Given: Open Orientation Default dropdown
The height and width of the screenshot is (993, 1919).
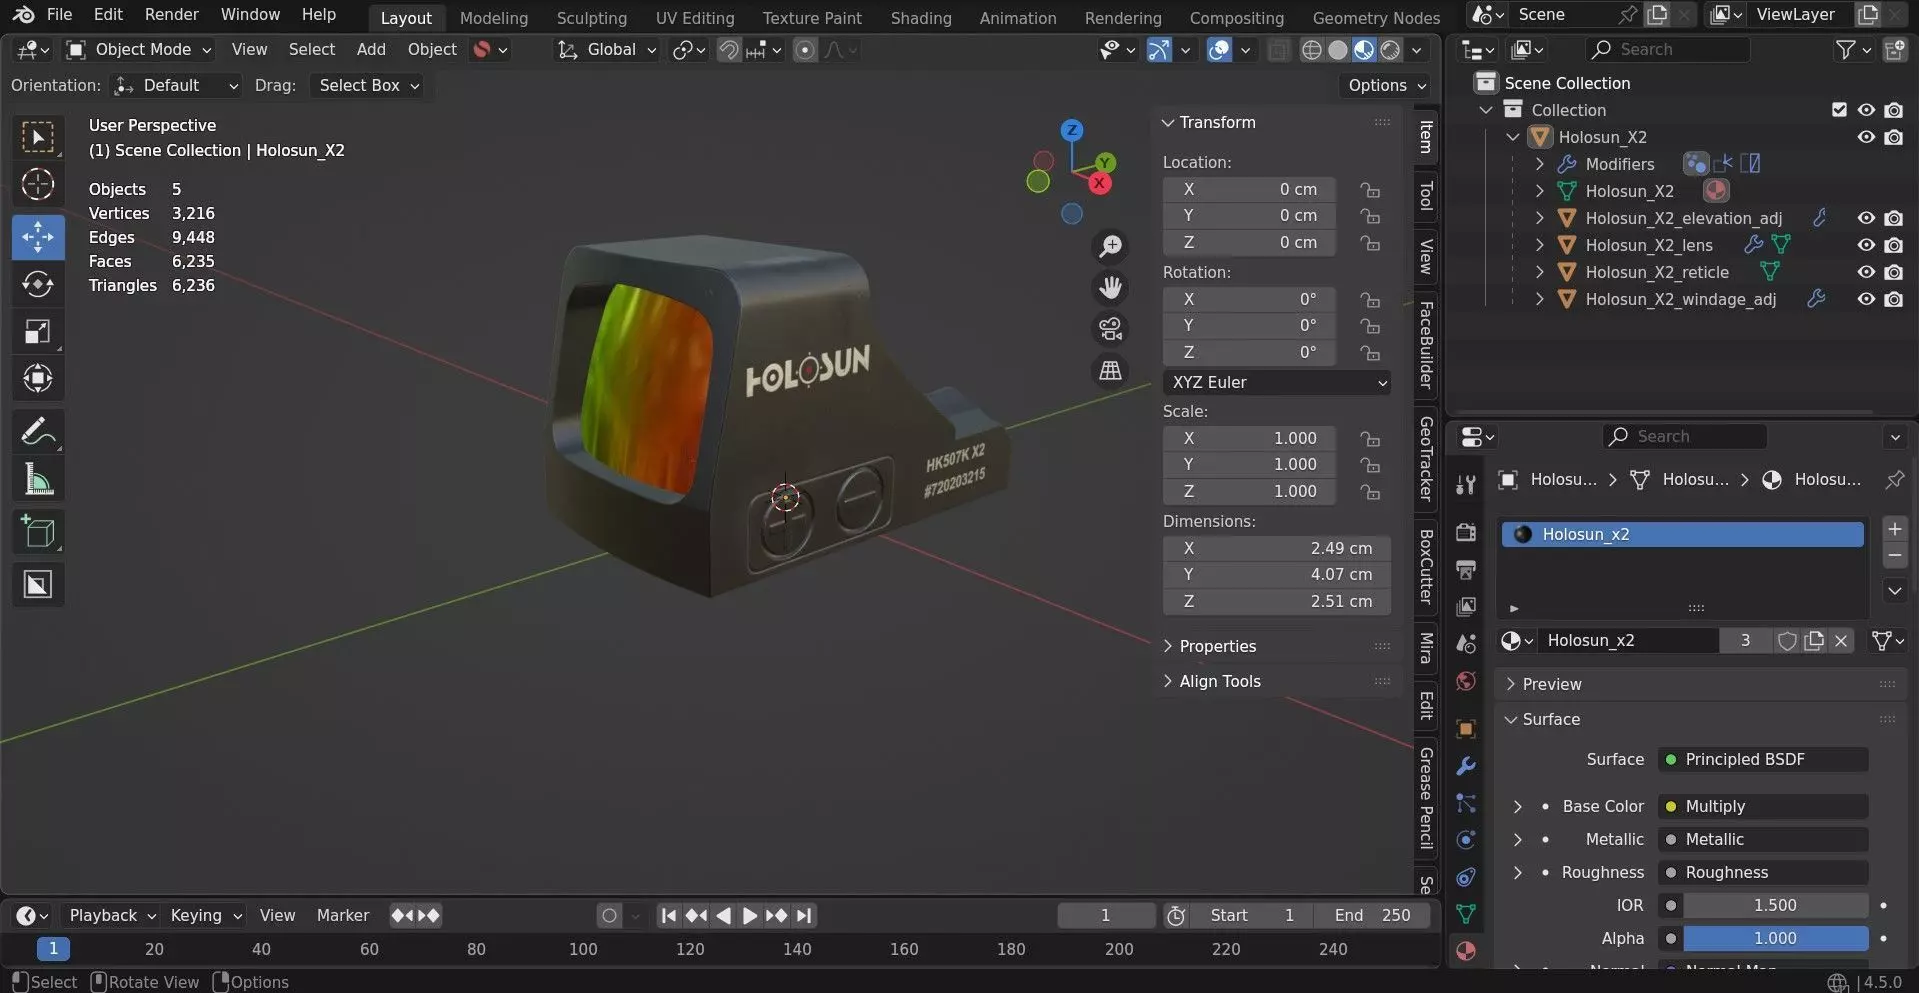Looking at the screenshot, I should coord(176,85).
